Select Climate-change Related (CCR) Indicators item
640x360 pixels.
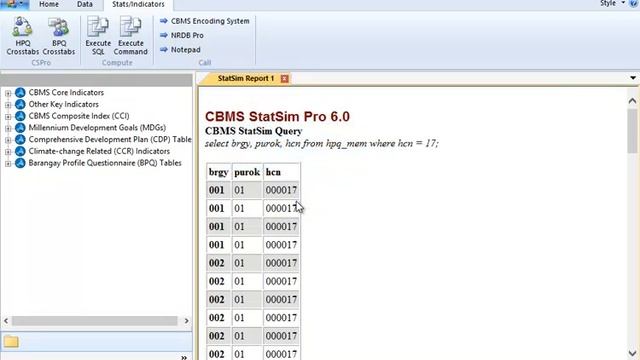click(x=99, y=151)
